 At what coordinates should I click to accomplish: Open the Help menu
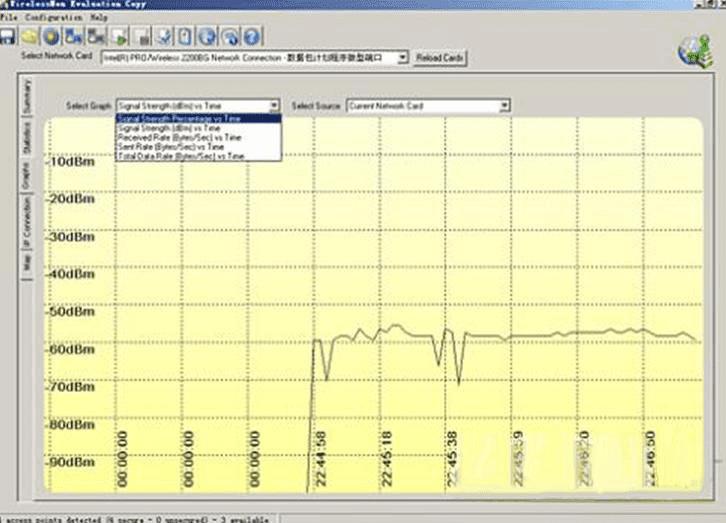click(99, 18)
